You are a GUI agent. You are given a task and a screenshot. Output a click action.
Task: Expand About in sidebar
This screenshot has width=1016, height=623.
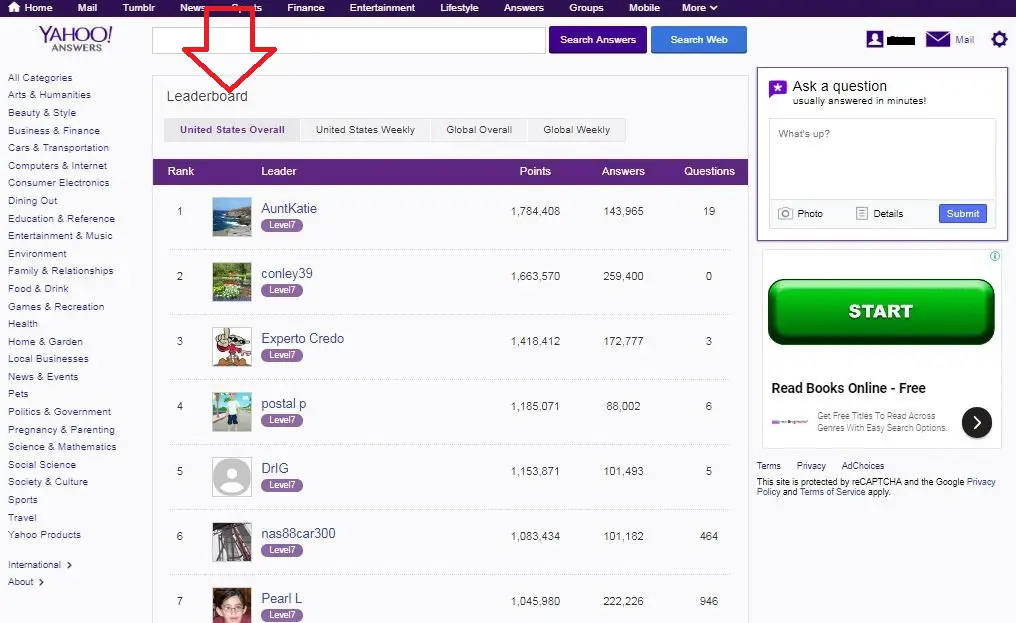pyautogui.click(x=26, y=582)
